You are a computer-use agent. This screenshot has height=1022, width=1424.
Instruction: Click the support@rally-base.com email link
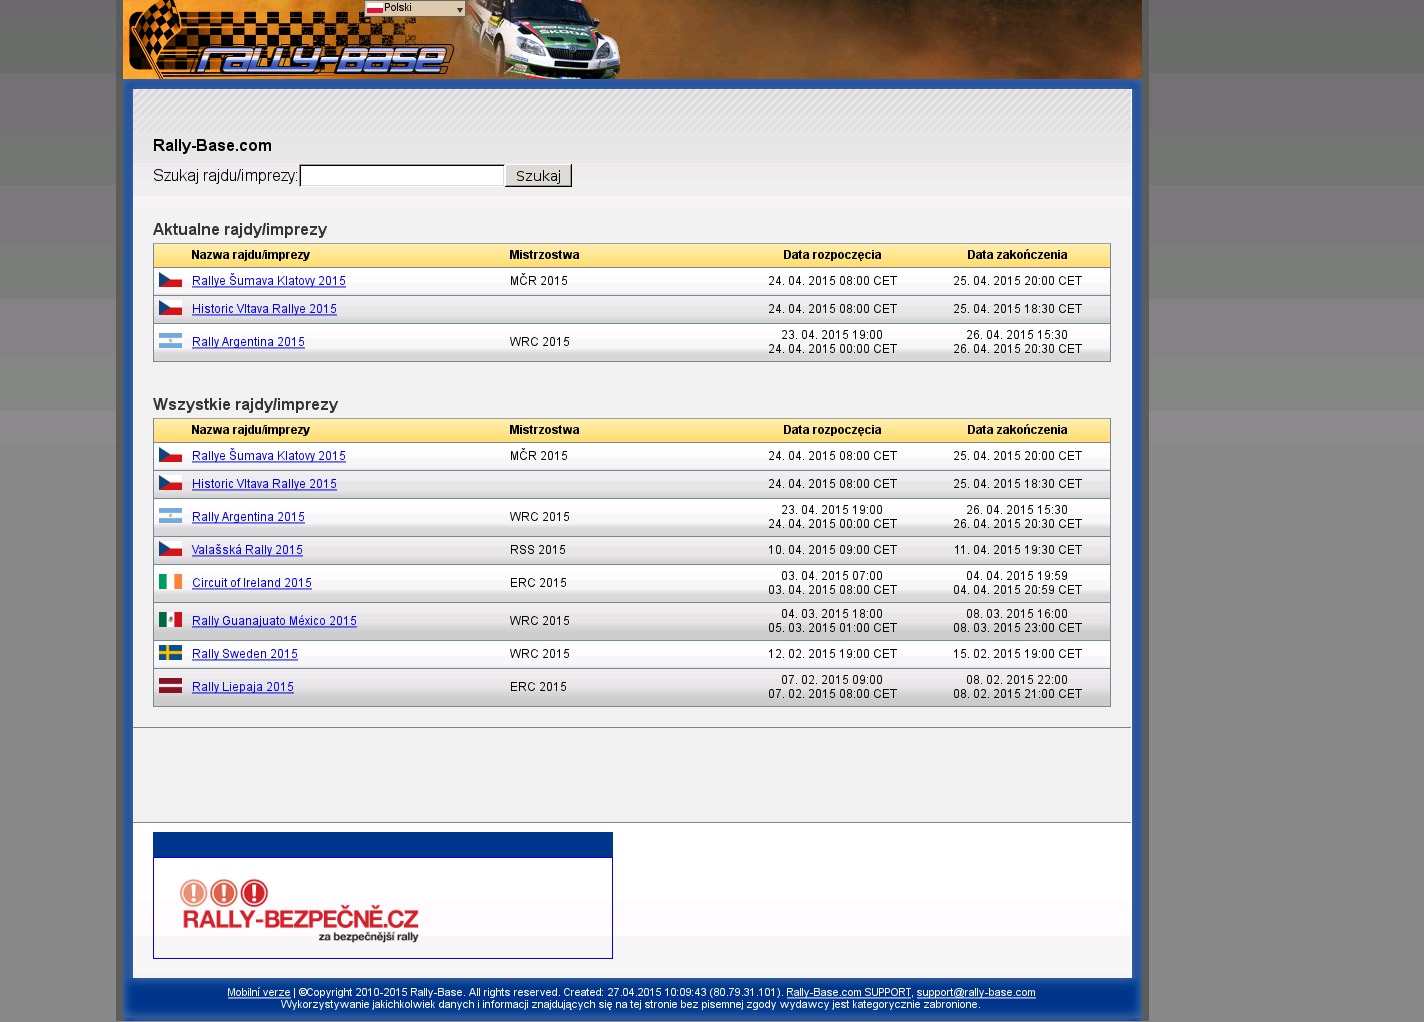pyautogui.click(x=975, y=993)
